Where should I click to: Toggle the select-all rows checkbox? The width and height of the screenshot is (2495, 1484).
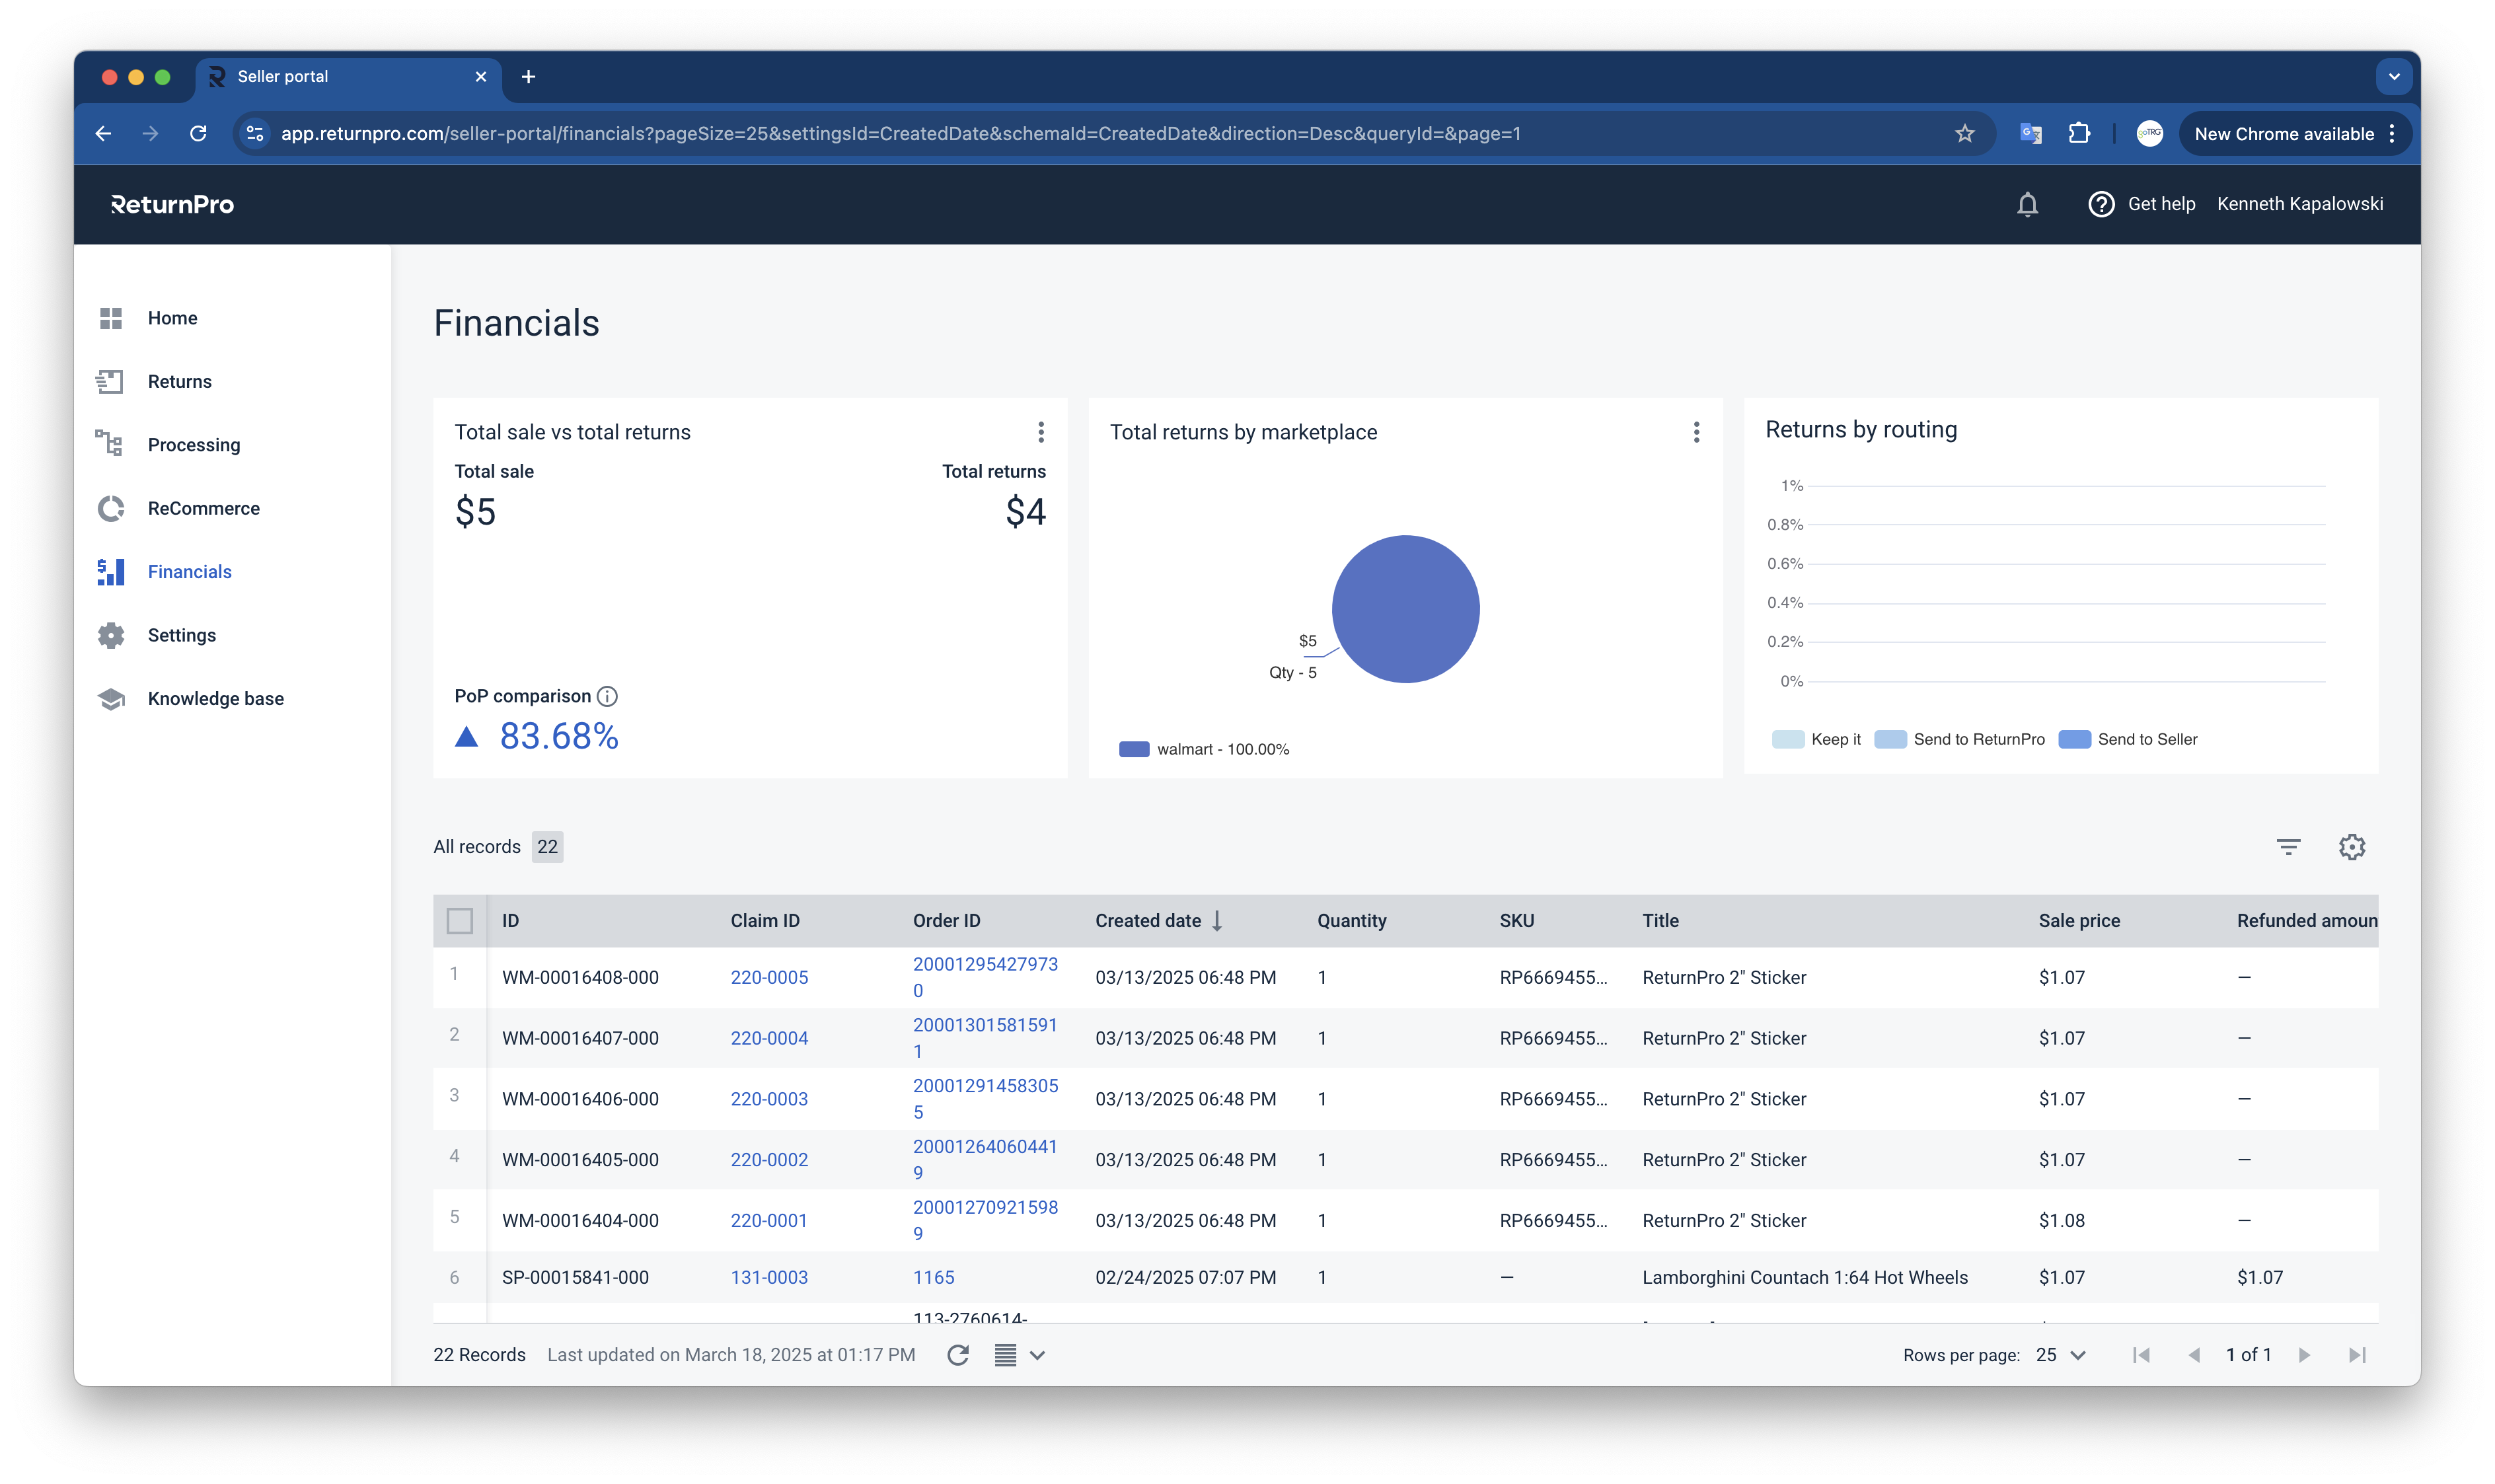tap(459, 921)
